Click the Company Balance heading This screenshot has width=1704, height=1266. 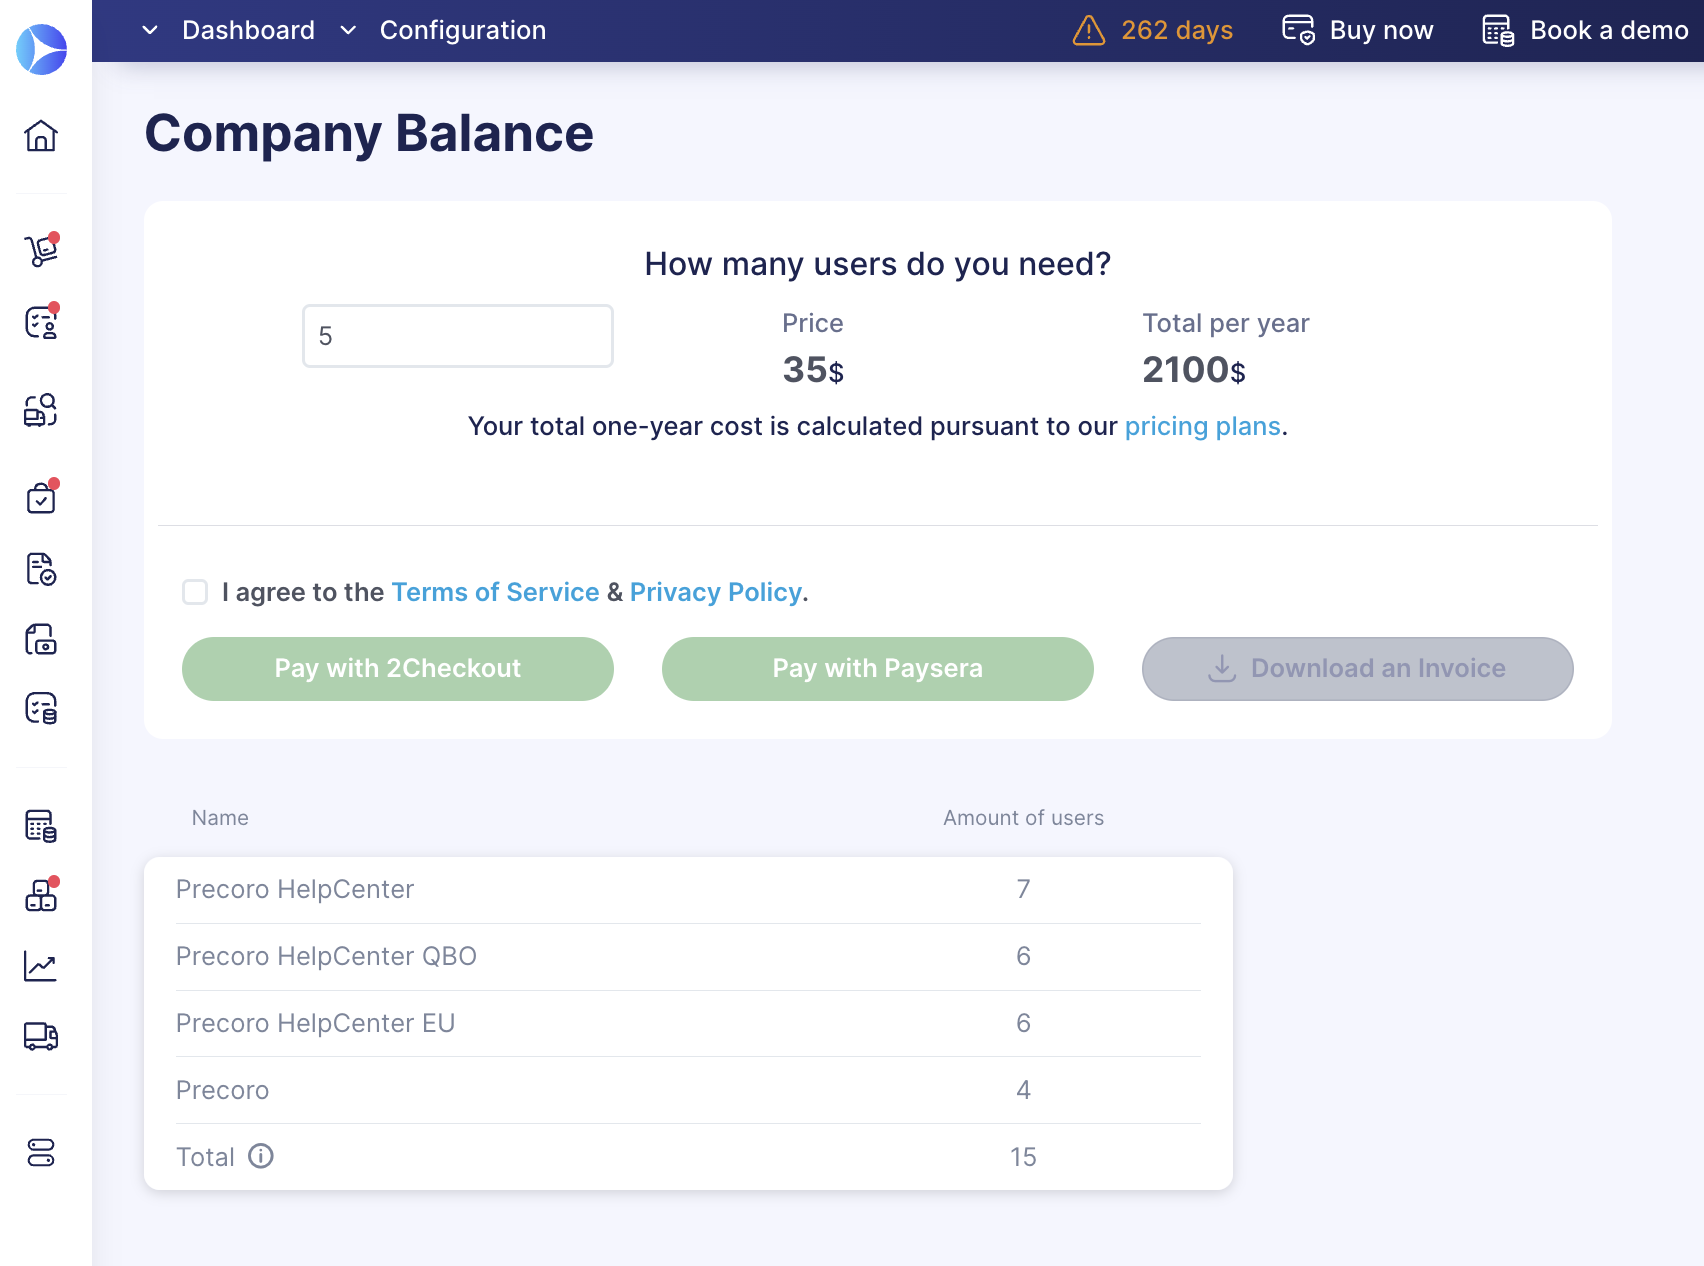[369, 133]
